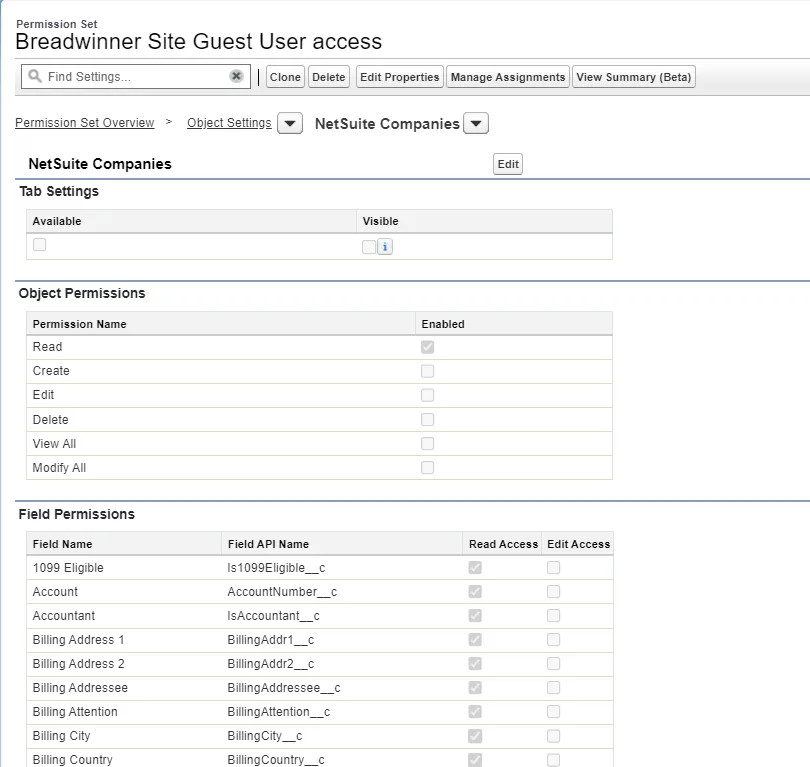Clone this permission set
810x767 pixels.
tap(285, 77)
